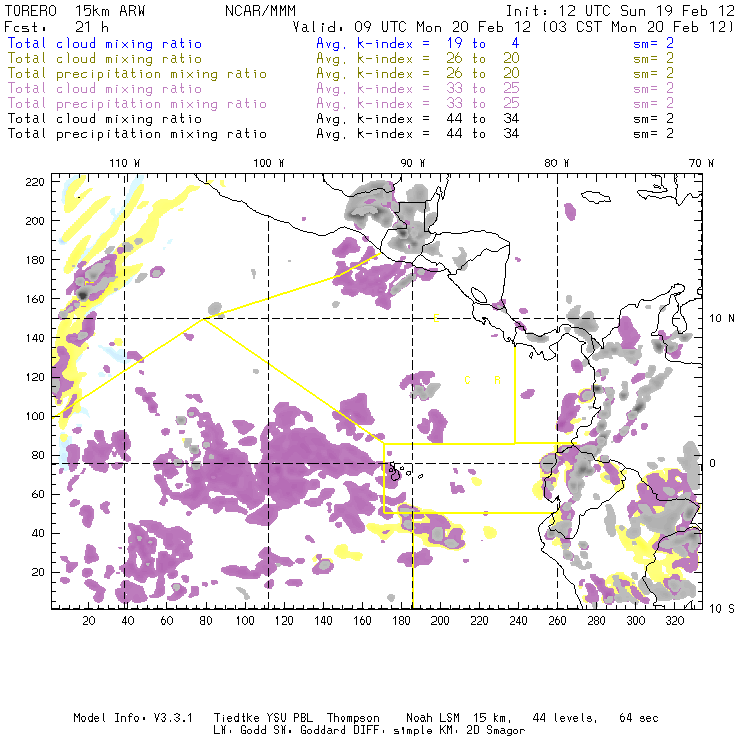Click the 'YSU PBL' footer text
Viewport: 740px width, 740px height.
[x=289, y=718]
